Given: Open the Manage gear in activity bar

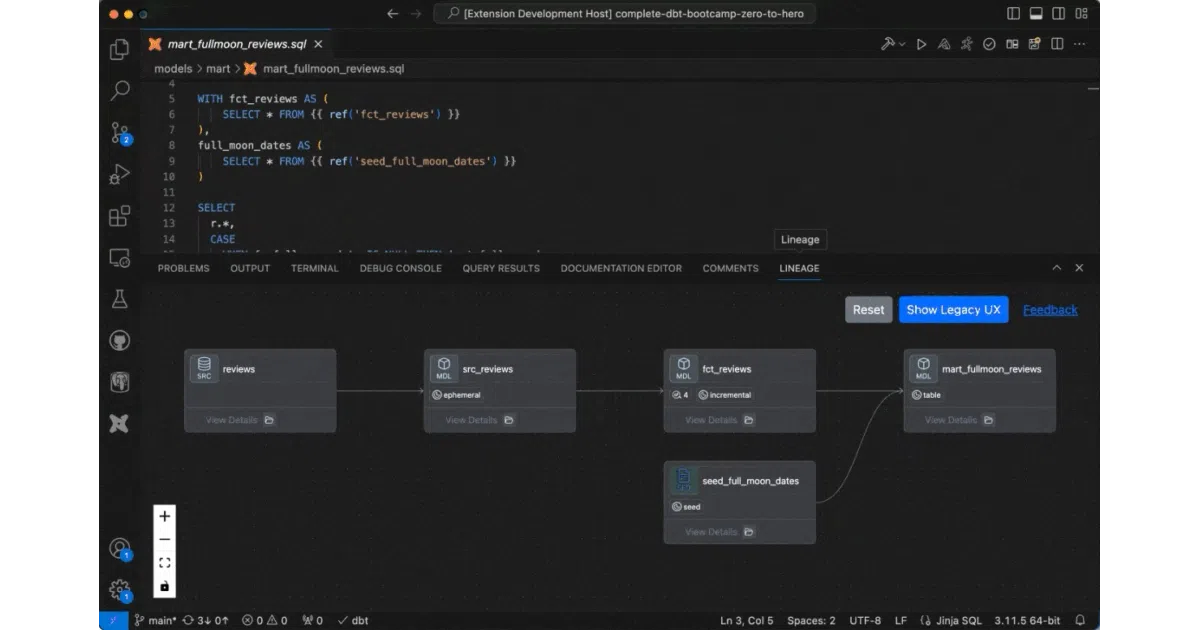Looking at the screenshot, I should click(x=120, y=590).
